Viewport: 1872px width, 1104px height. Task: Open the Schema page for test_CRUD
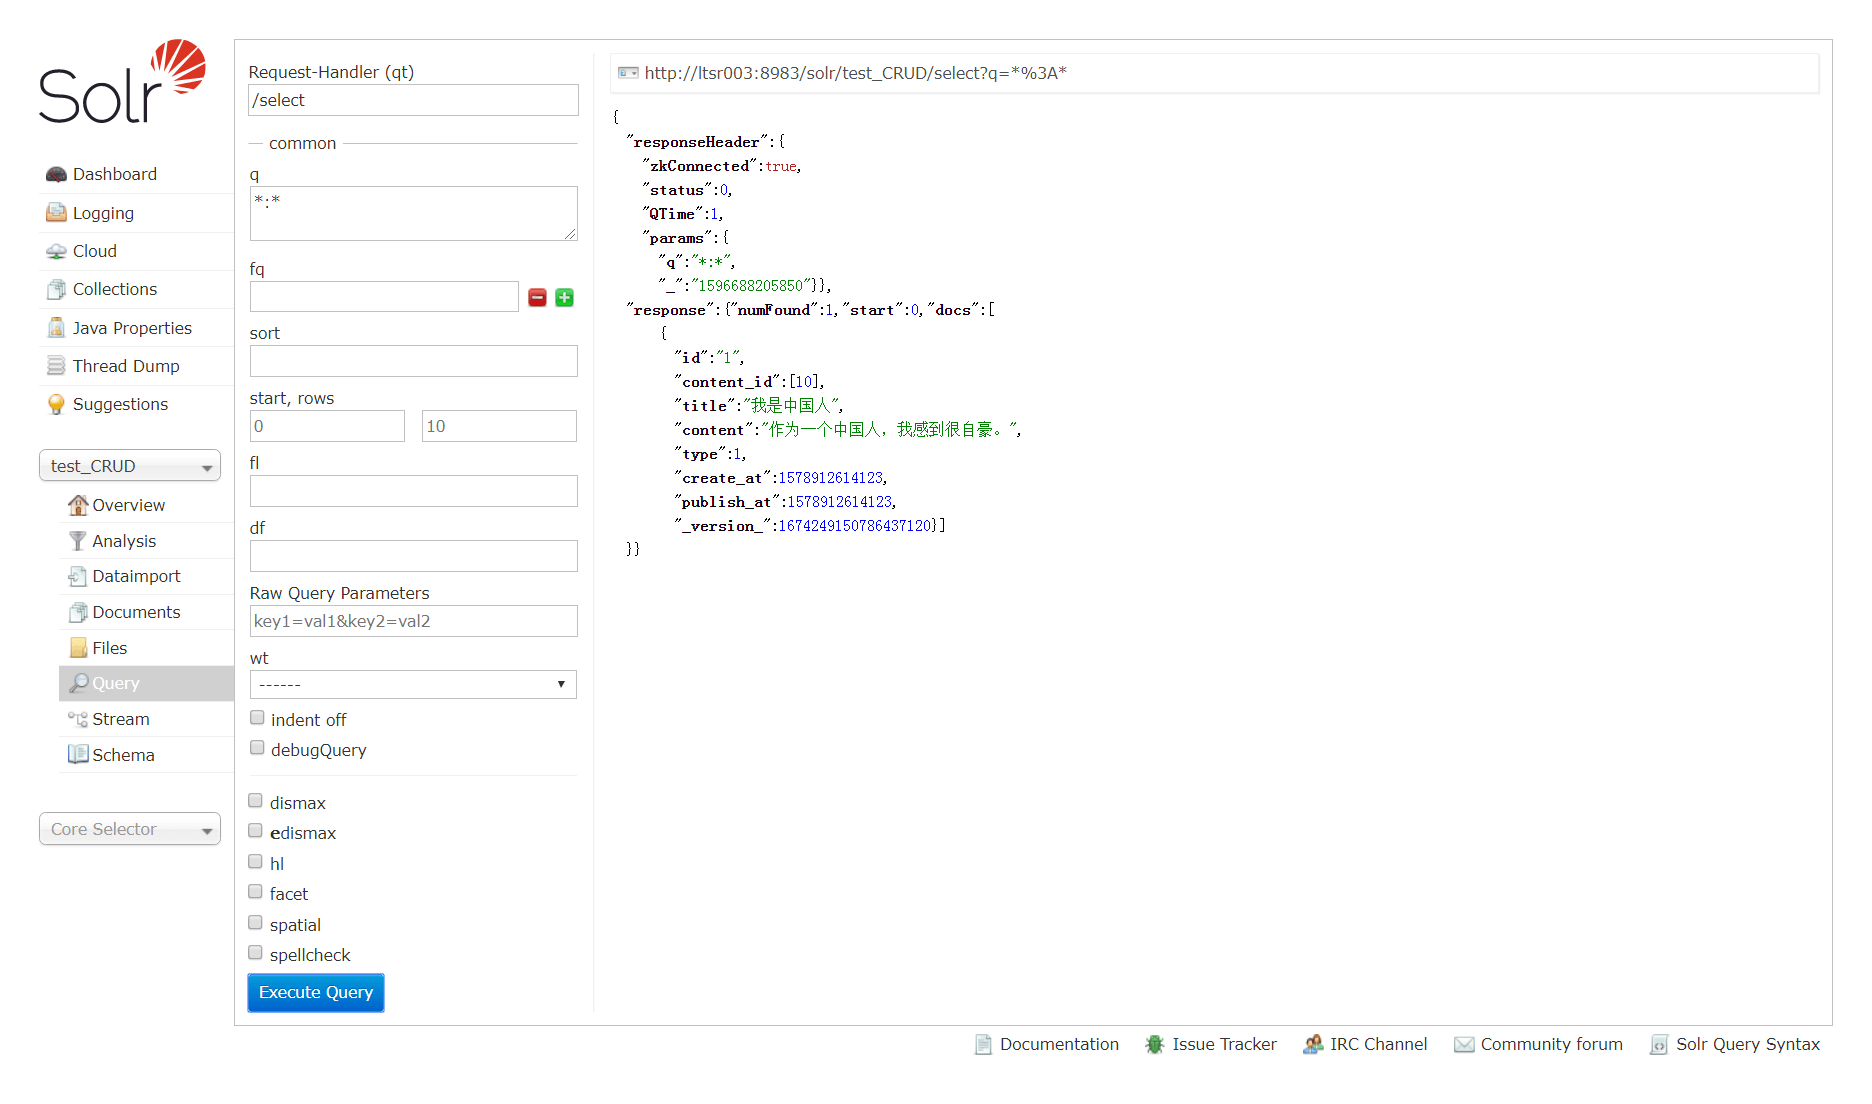[123, 755]
